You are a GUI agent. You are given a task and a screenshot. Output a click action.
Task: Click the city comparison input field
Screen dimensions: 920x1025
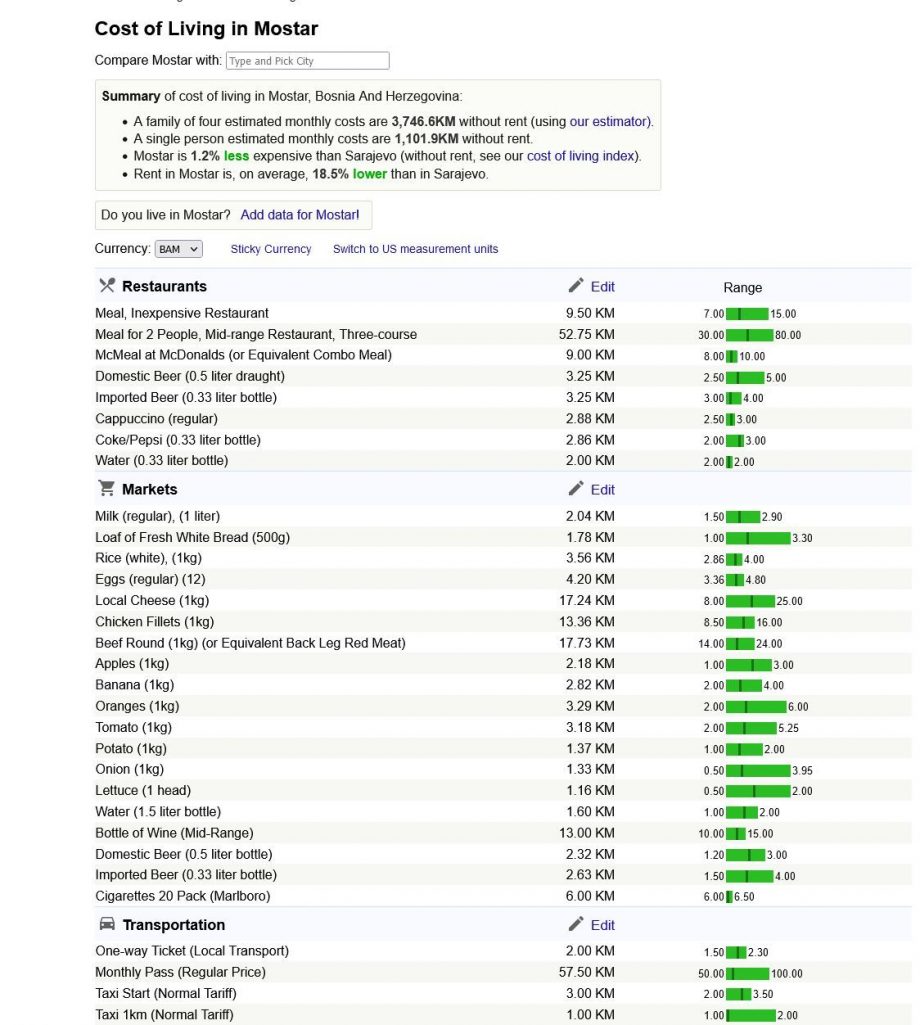pyautogui.click(x=308, y=61)
